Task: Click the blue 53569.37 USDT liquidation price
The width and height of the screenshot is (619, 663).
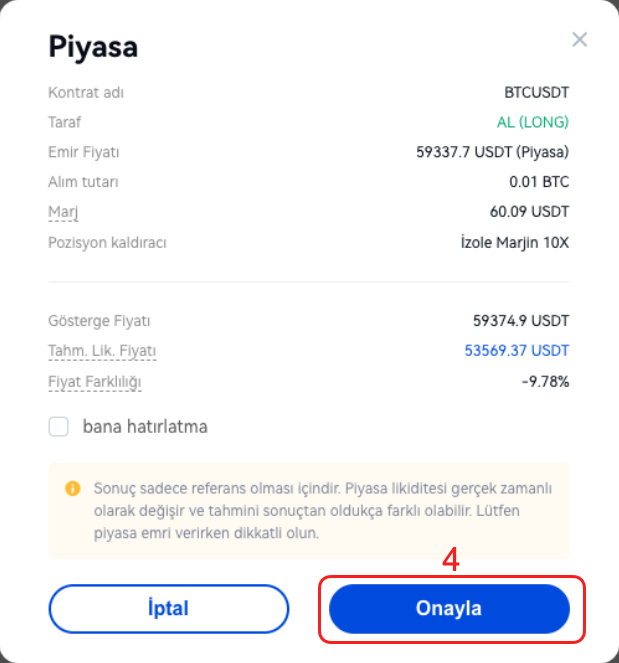Action: [517, 351]
